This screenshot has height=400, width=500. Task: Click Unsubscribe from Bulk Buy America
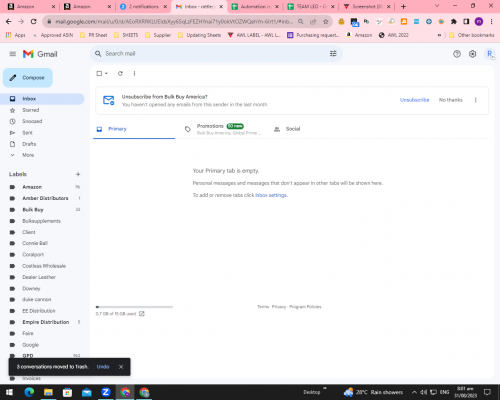(414, 100)
